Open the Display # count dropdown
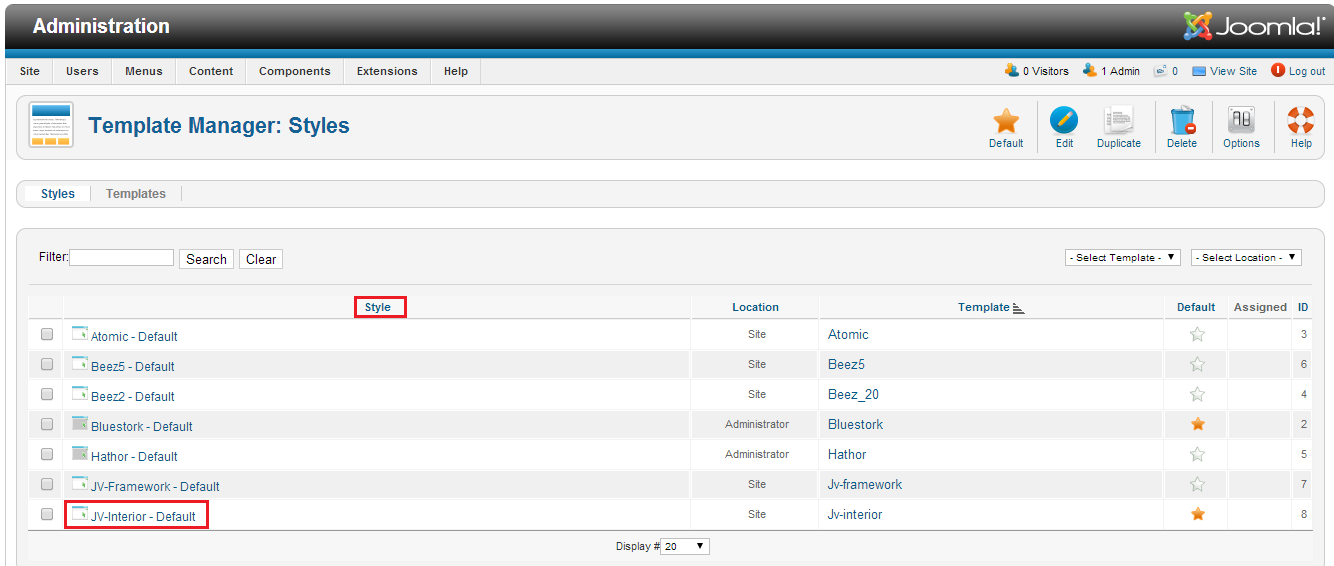Image resolution: width=1334 pixels, height=566 pixels. 685,546
